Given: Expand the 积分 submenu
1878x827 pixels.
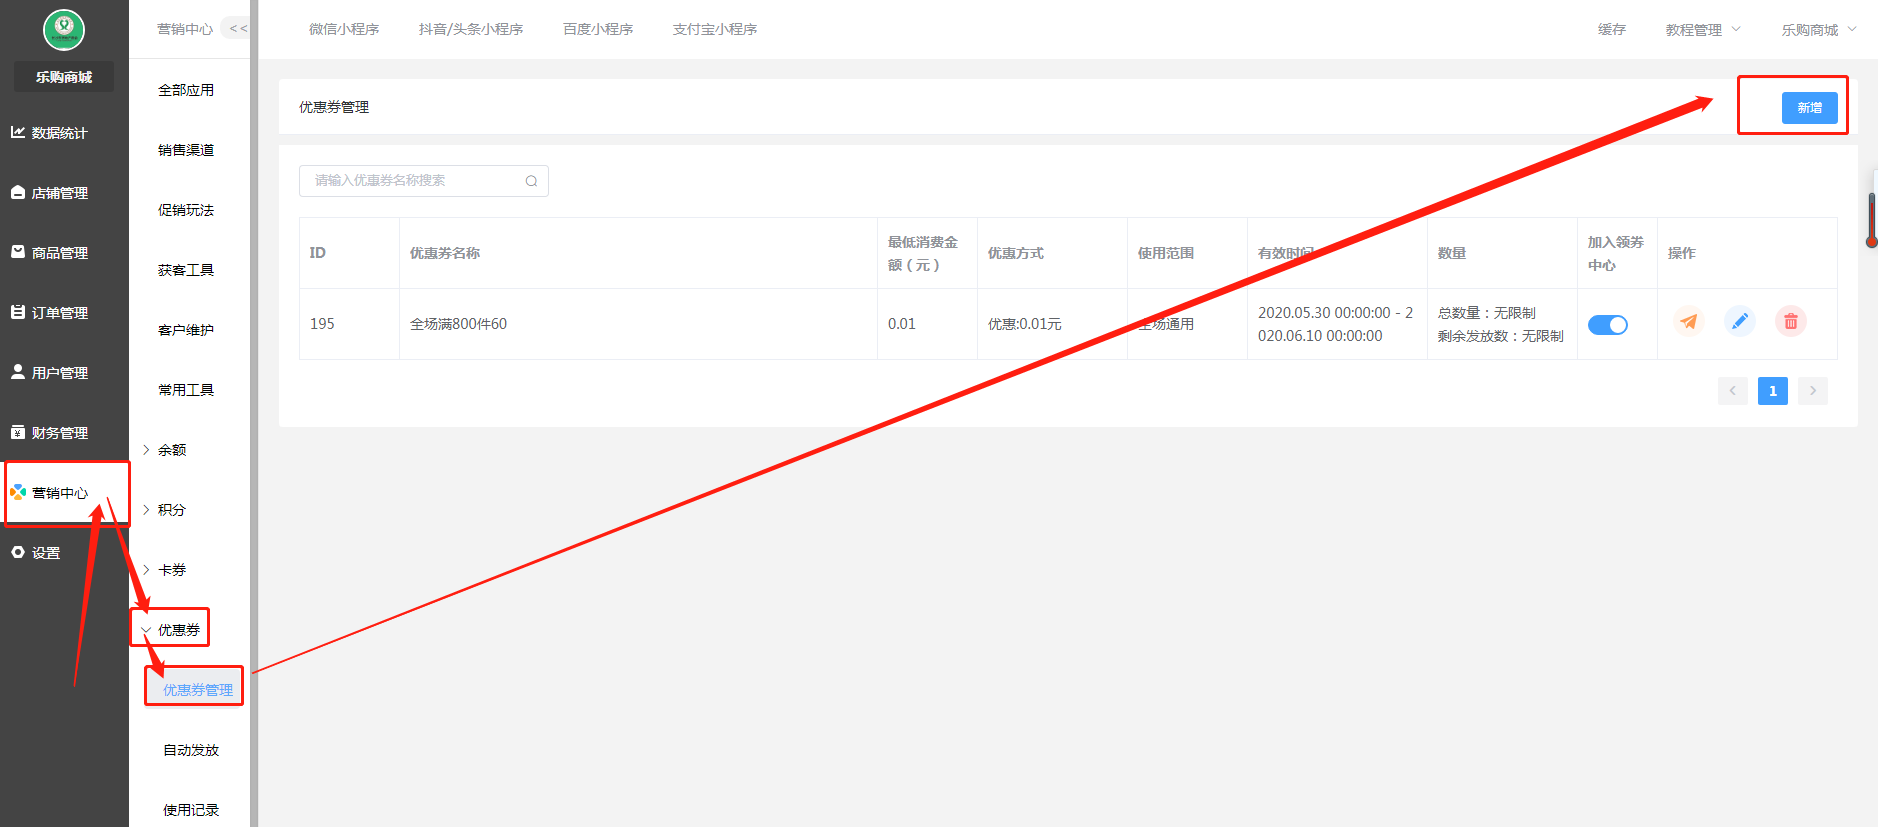Looking at the screenshot, I should [165, 510].
